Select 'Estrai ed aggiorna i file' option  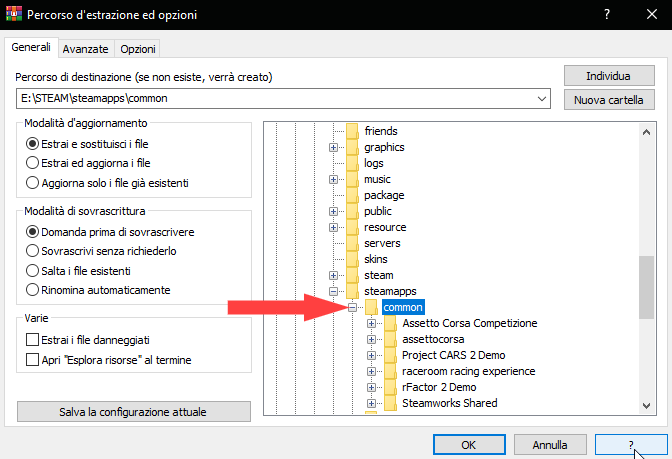tap(33, 163)
